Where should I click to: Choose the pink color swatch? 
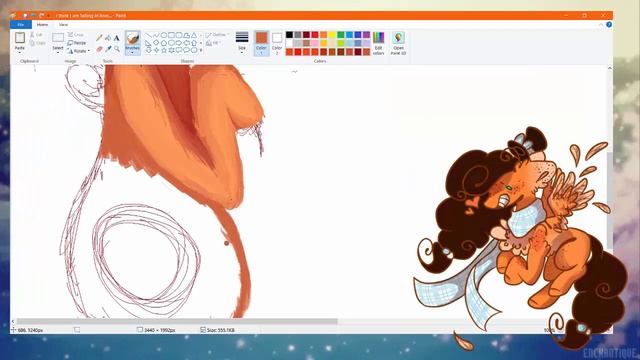coord(315,43)
